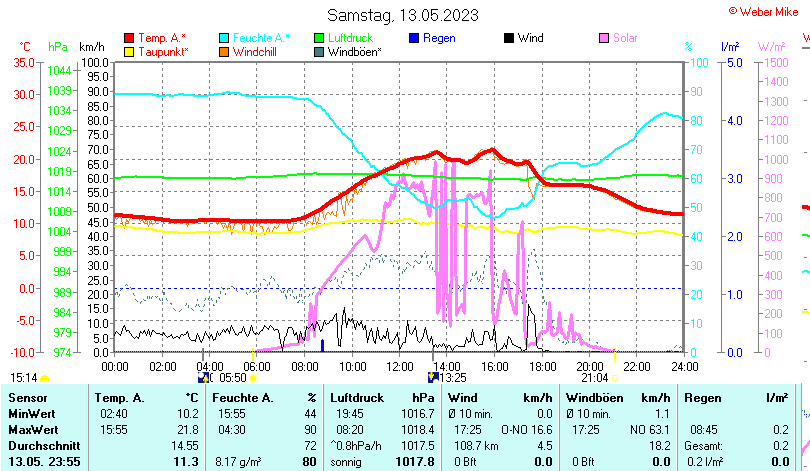Viewport: 810px width, 471px height.
Task: Click the Luftdruck table header
Action: [x=357, y=398]
